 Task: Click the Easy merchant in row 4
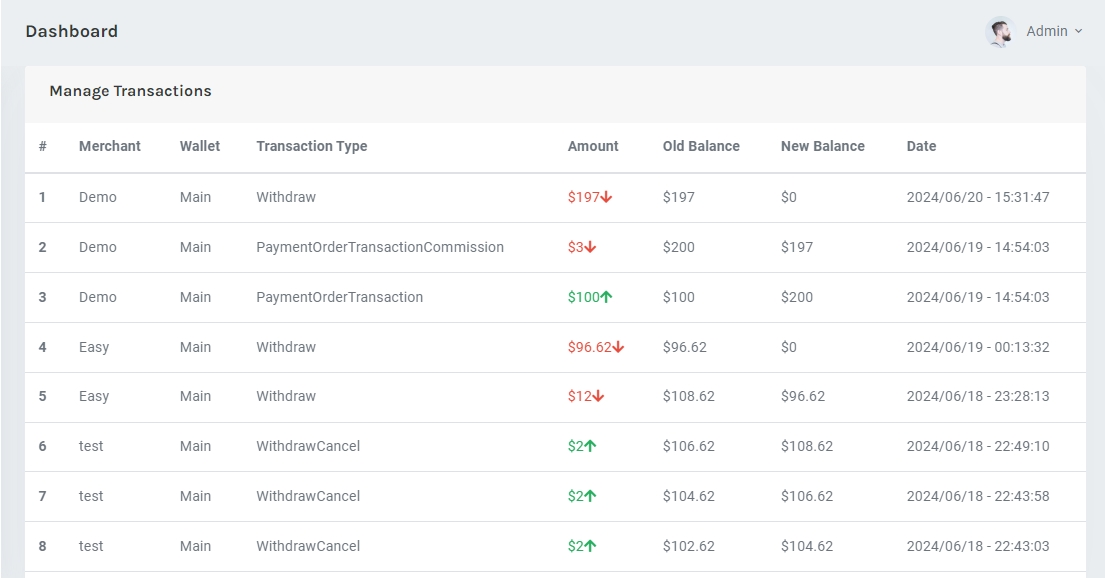94,347
